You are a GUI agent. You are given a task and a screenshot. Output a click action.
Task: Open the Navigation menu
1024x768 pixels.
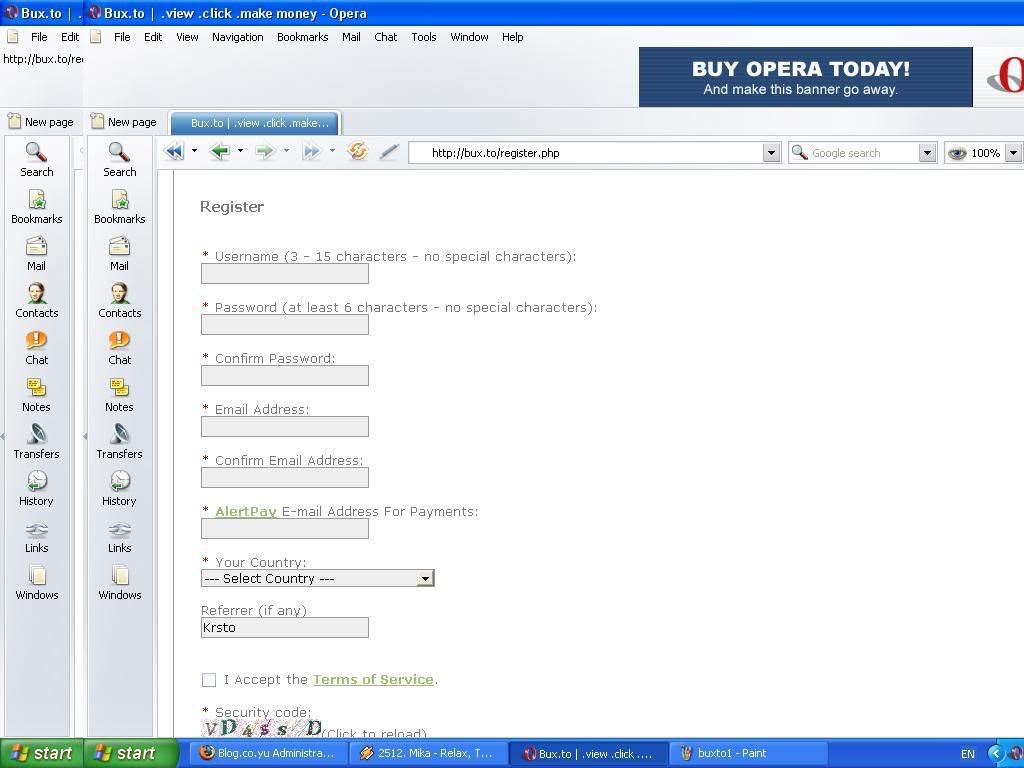tap(238, 37)
